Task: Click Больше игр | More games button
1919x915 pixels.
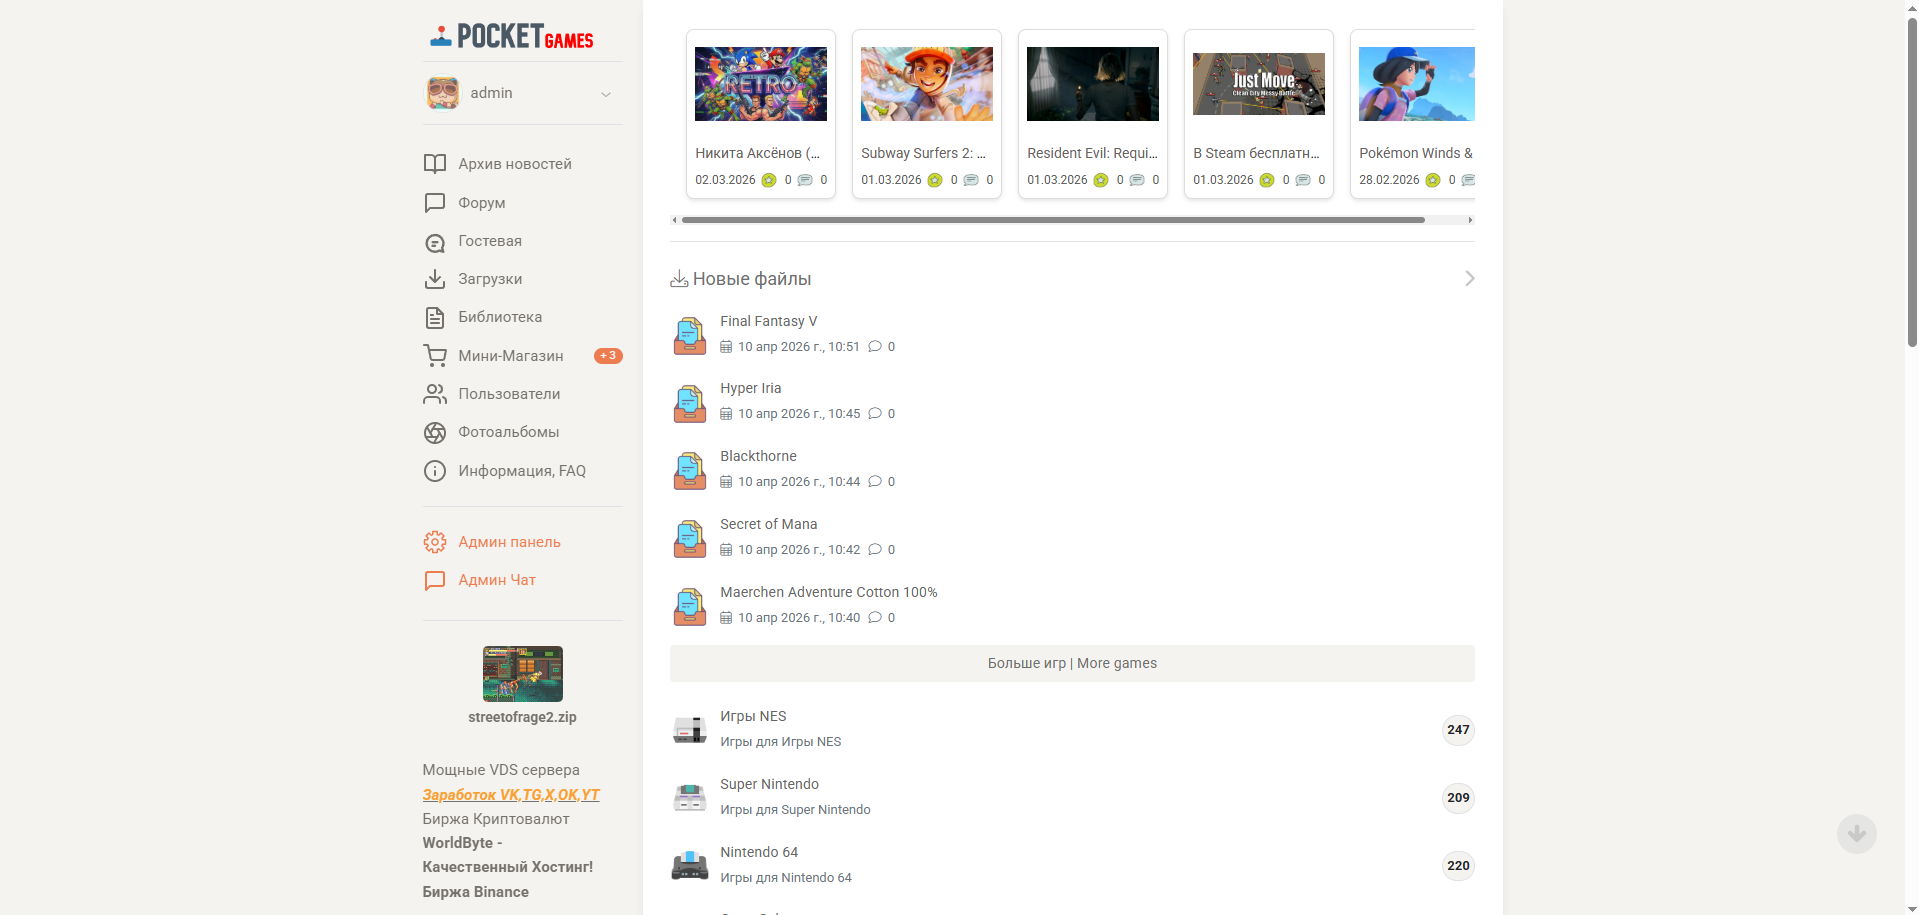Action: tap(1072, 663)
